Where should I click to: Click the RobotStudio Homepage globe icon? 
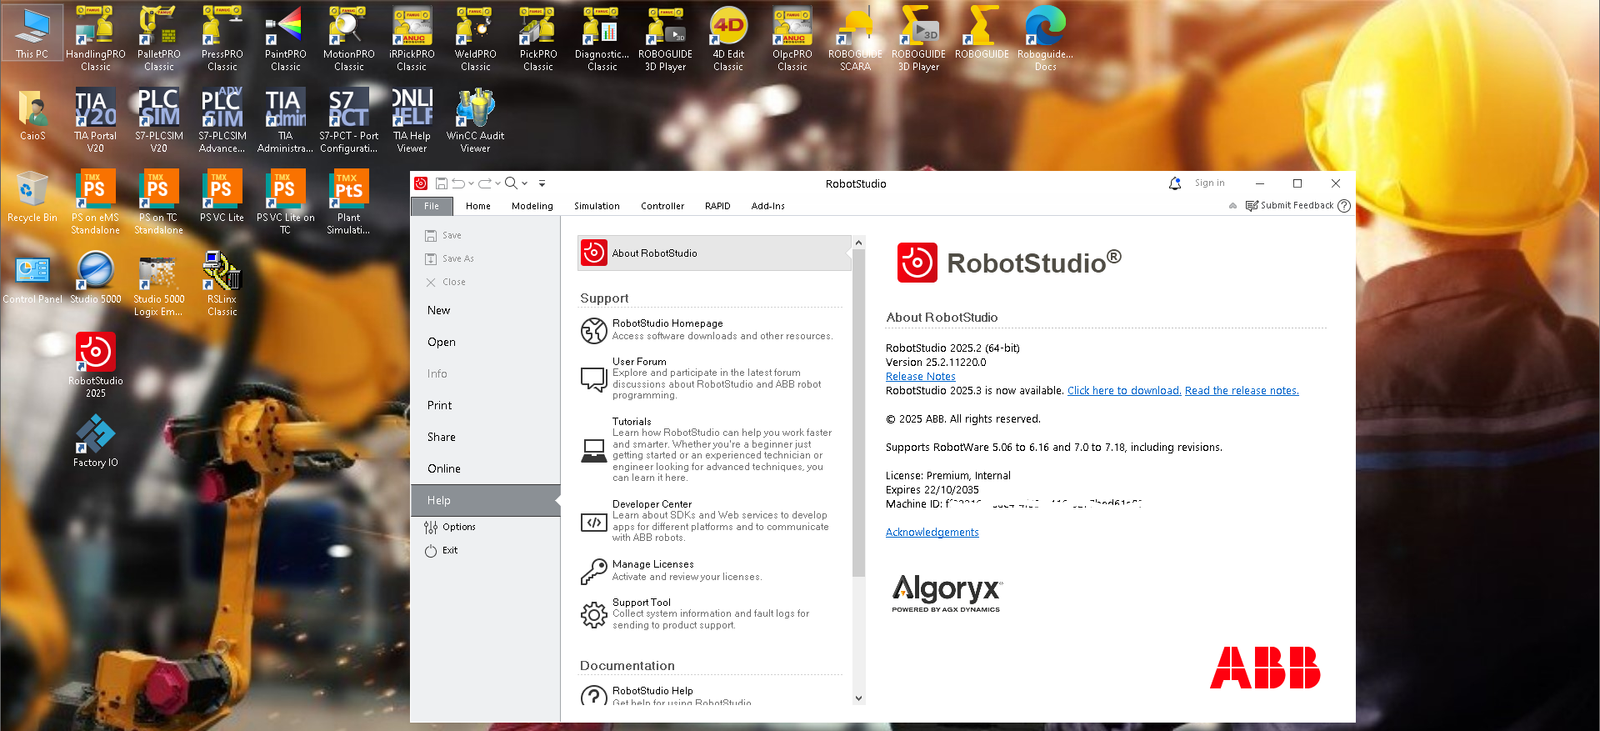tap(594, 330)
